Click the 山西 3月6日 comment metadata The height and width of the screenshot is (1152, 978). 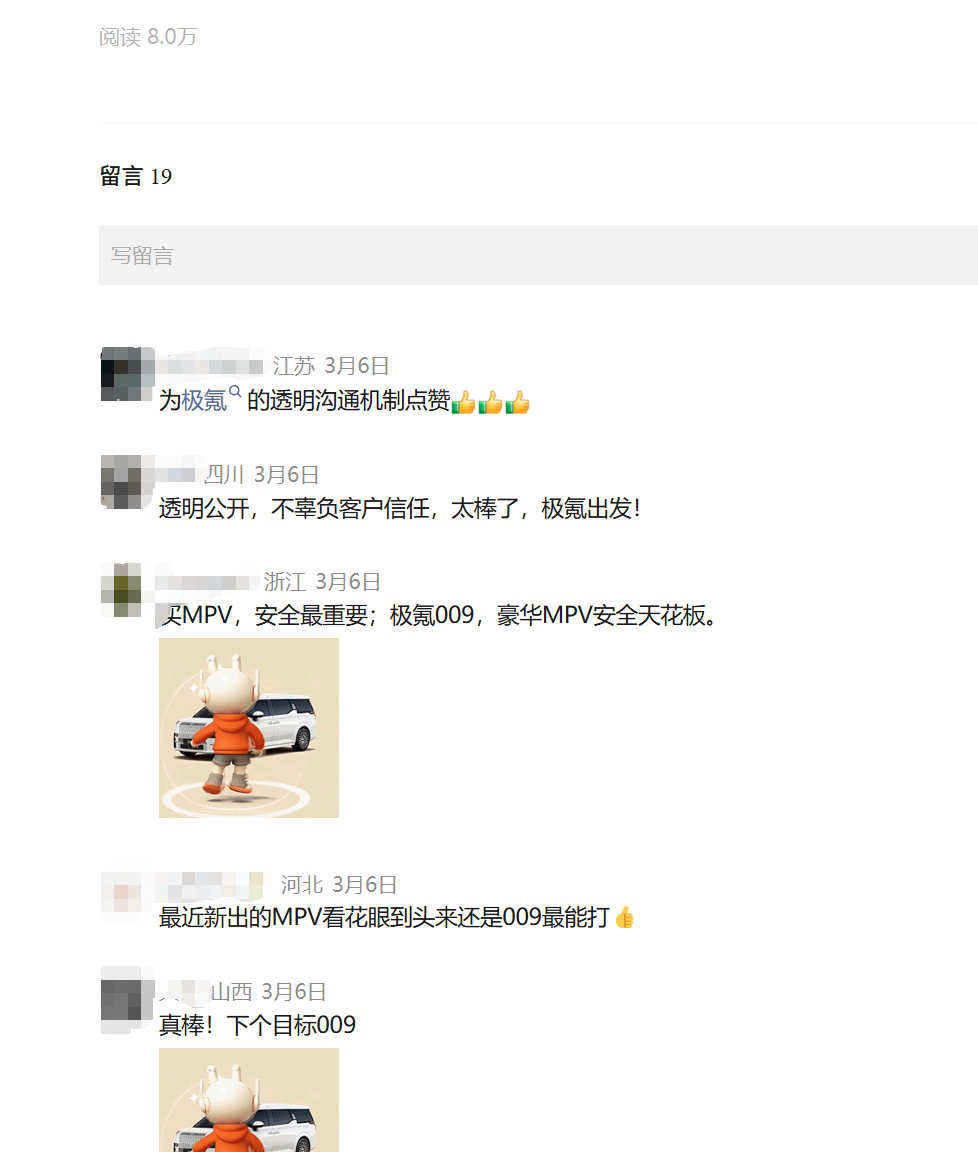click(x=269, y=992)
